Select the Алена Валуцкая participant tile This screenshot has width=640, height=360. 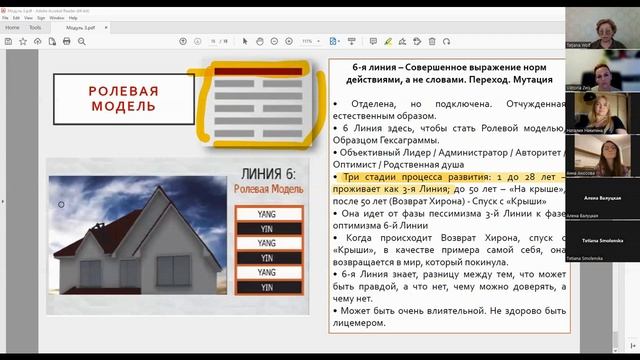[x=602, y=198]
